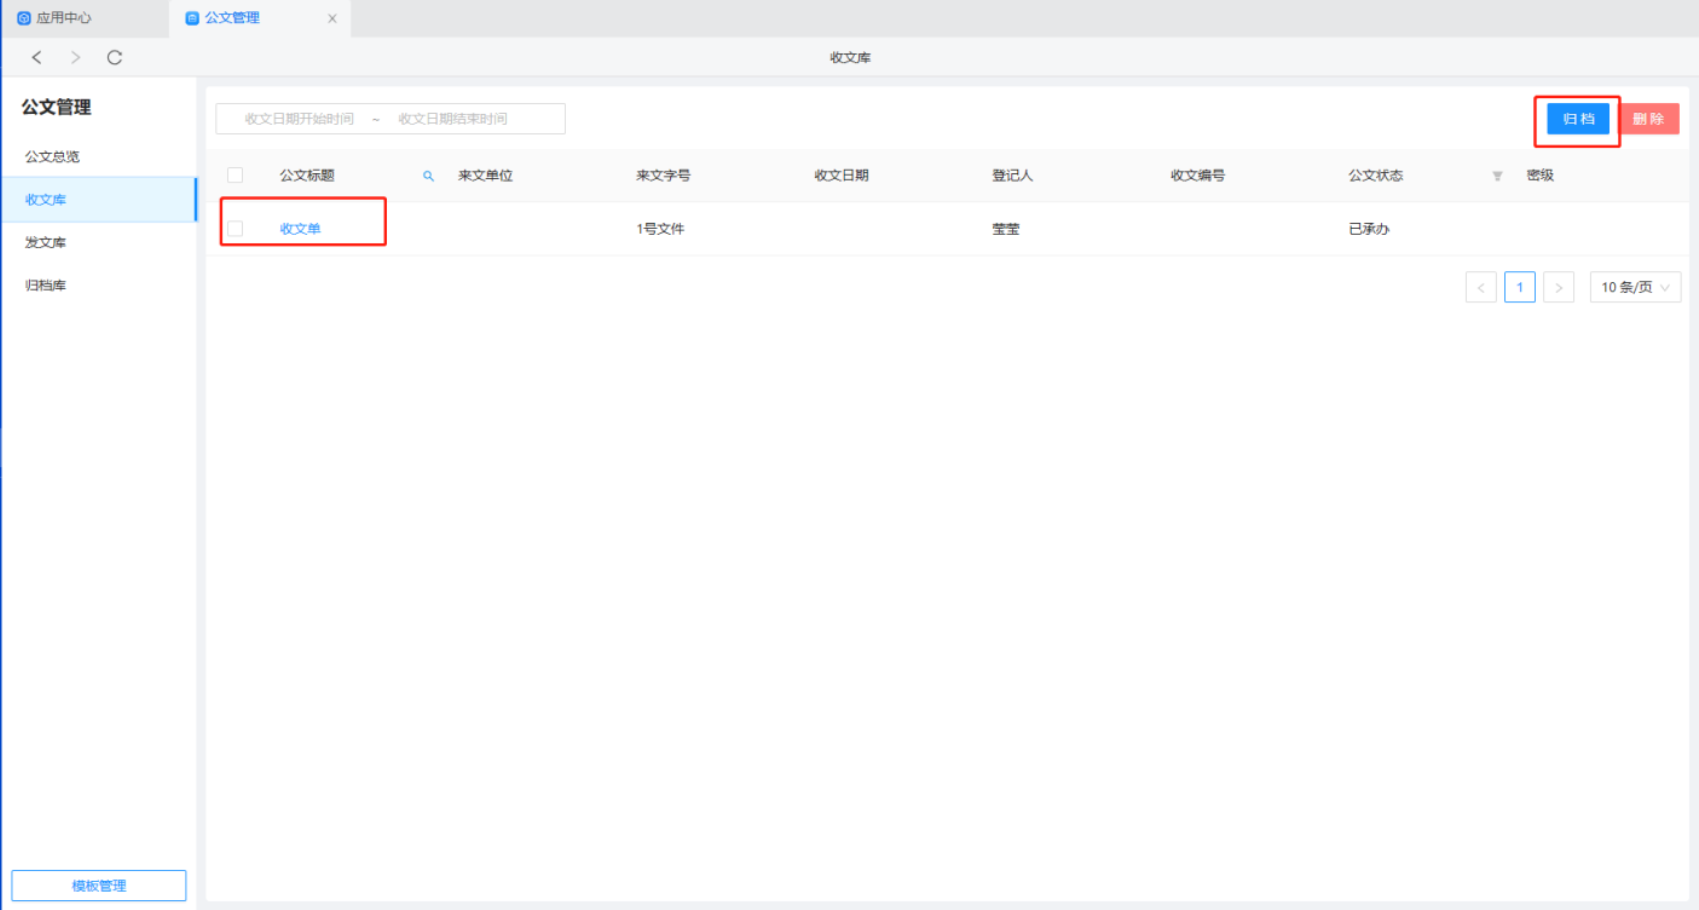Go to the previous page arrow

coord(1480,287)
